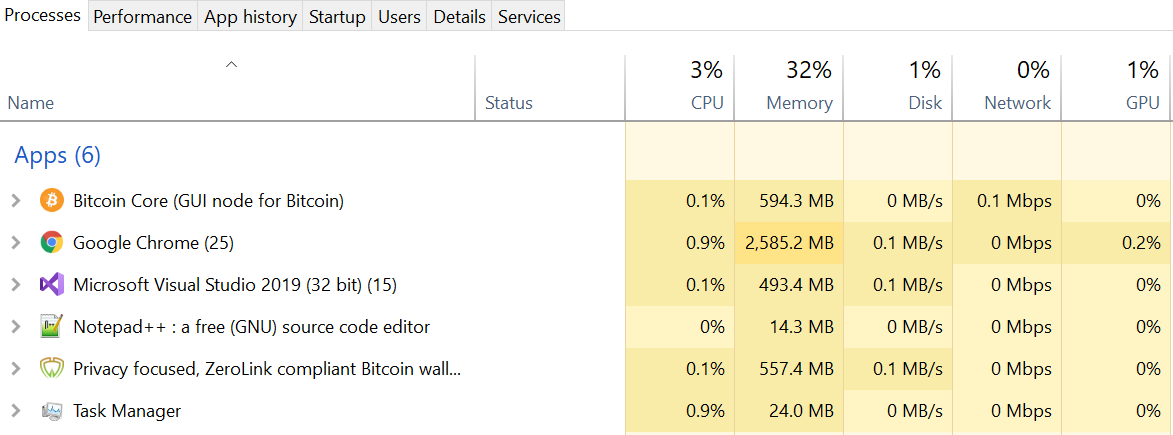Switch to the Performance tab

(143, 16)
